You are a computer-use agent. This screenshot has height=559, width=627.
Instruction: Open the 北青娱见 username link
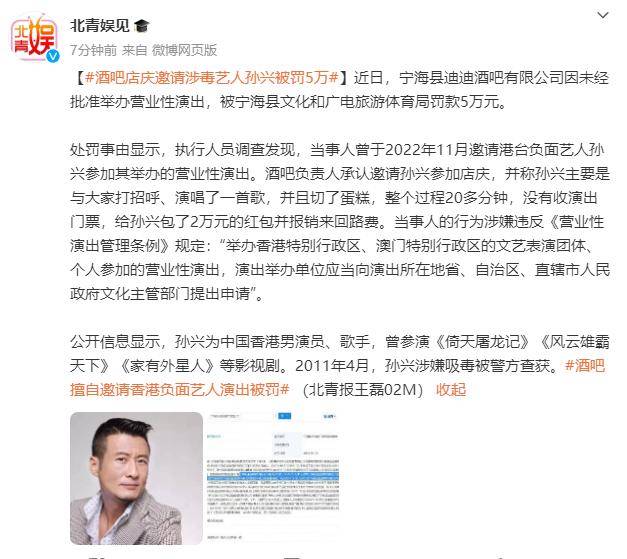tap(100, 26)
